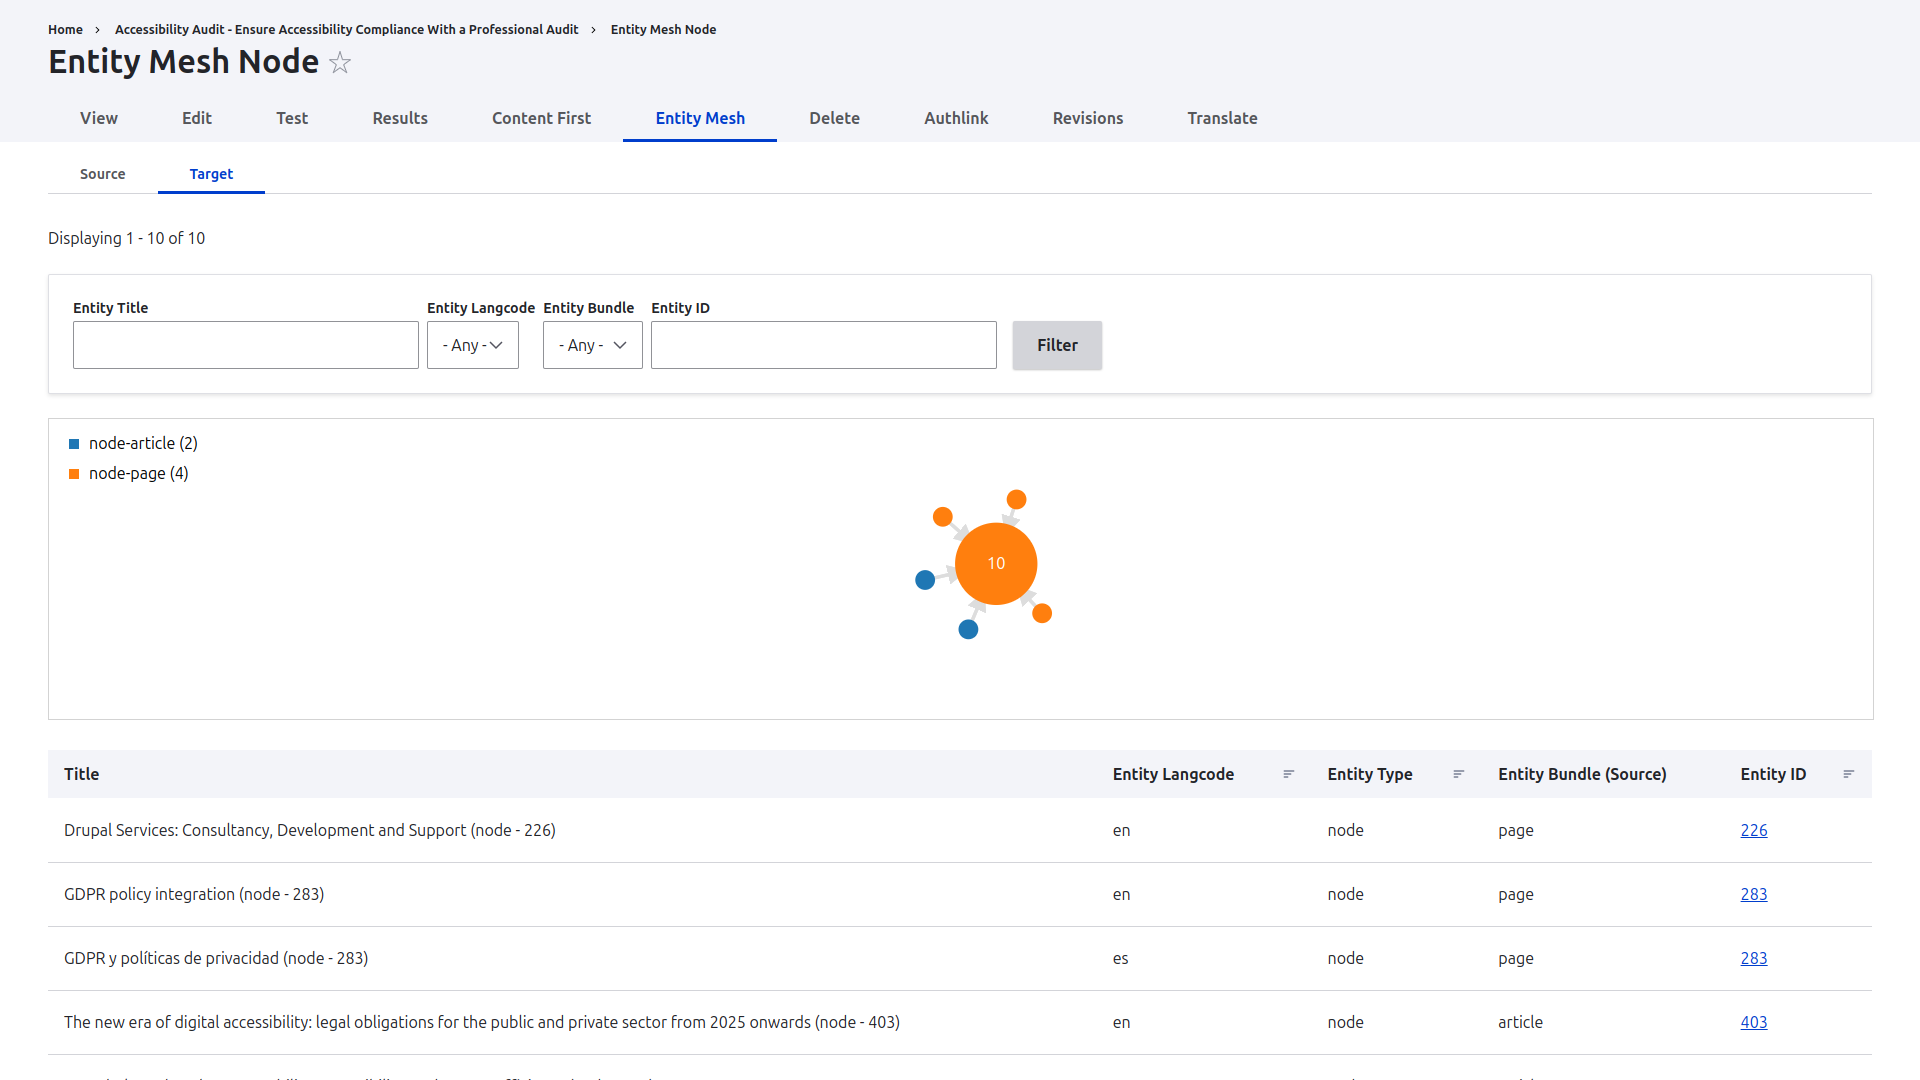Viewport: 1920px width, 1080px height.
Task: Select the new era of digital accessibility title
Action: click(482, 1022)
